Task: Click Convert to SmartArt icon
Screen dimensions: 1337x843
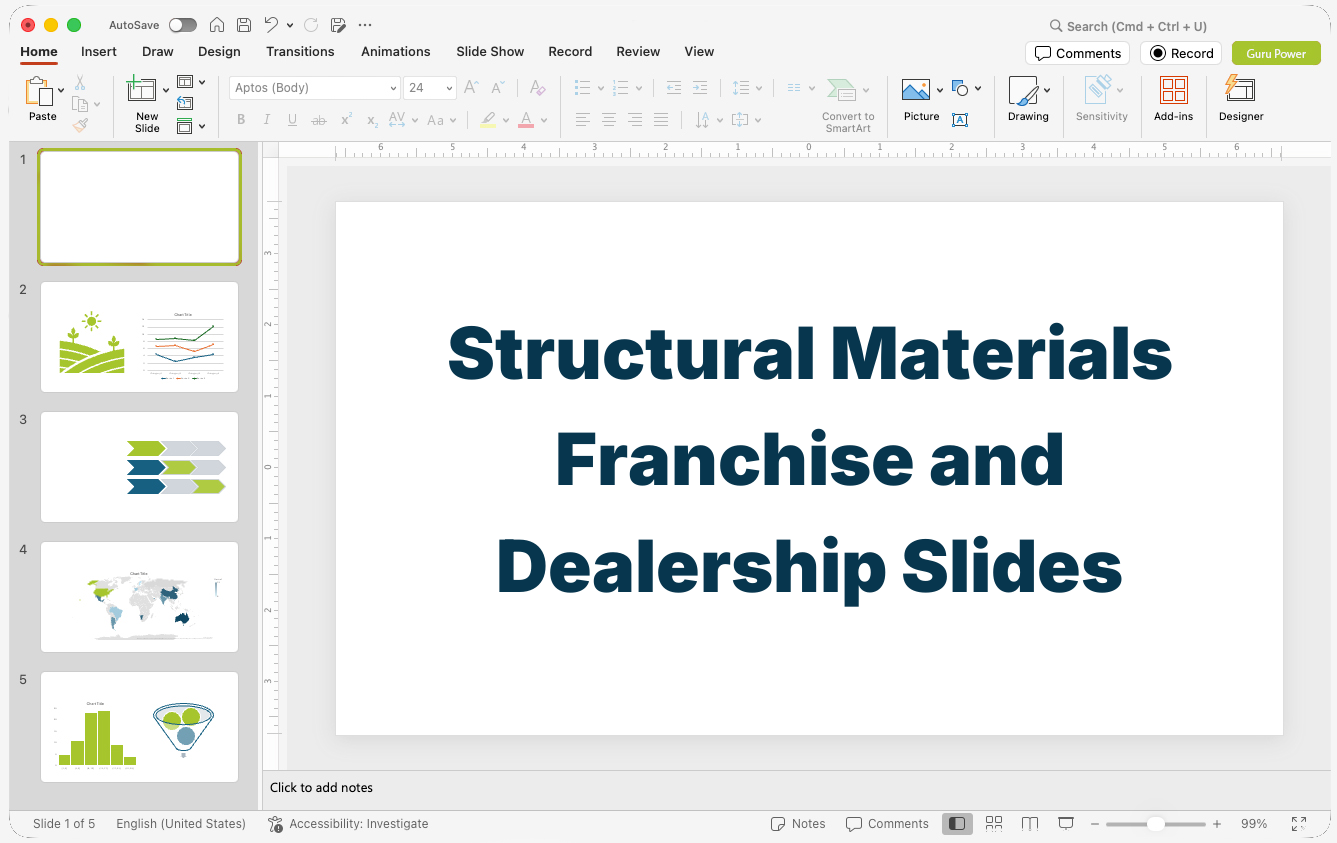Action: click(x=841, y=90)
